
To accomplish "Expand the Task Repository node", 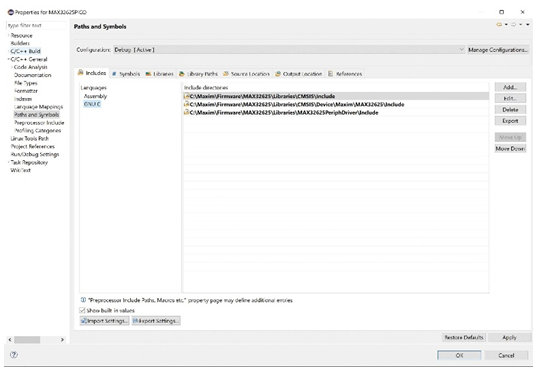I will (9, 162).
